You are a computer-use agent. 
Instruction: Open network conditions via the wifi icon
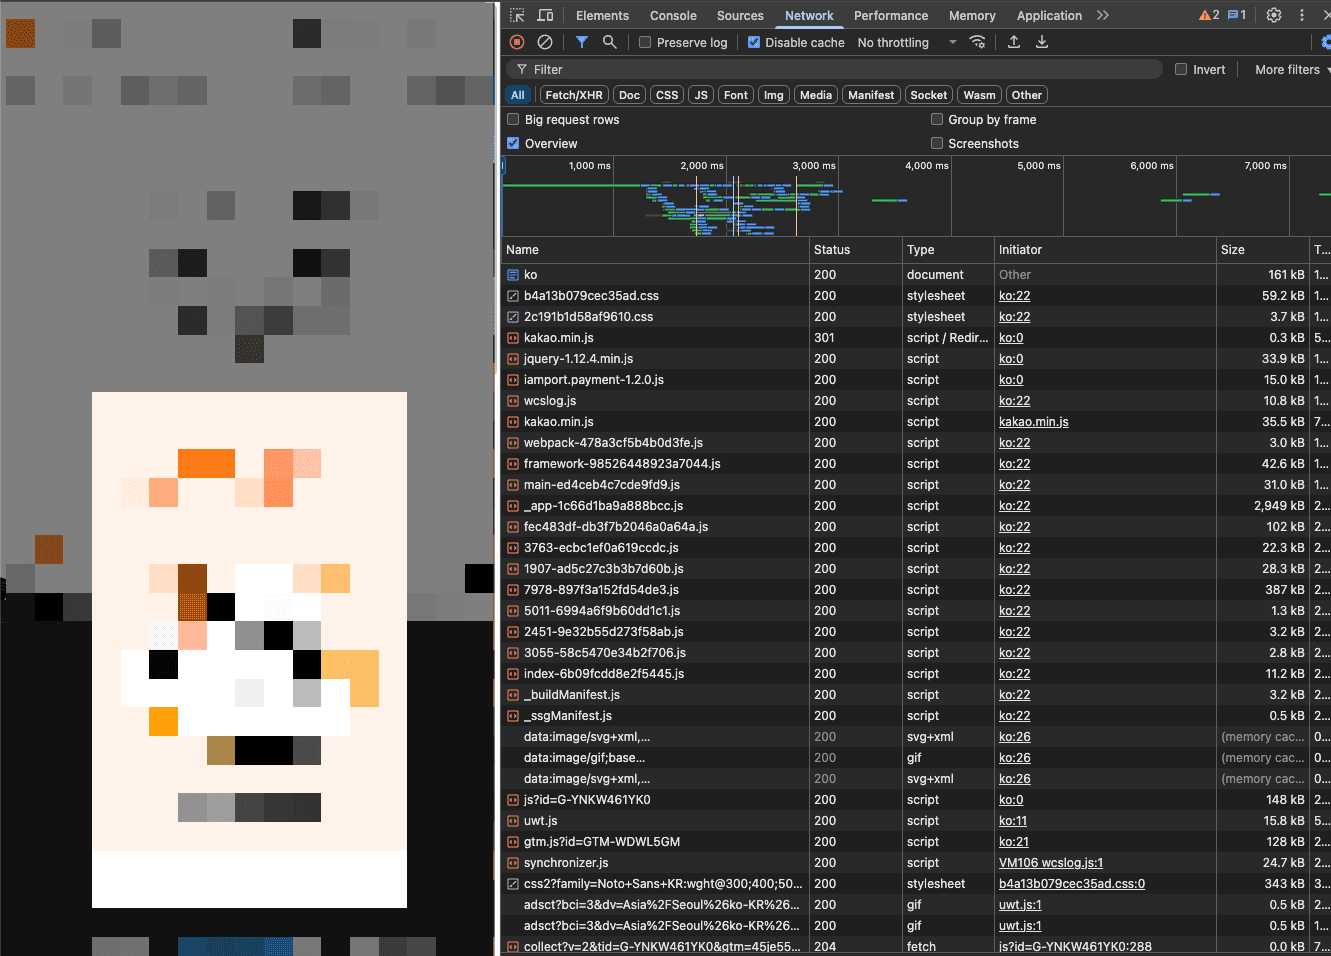click(977, 42)
